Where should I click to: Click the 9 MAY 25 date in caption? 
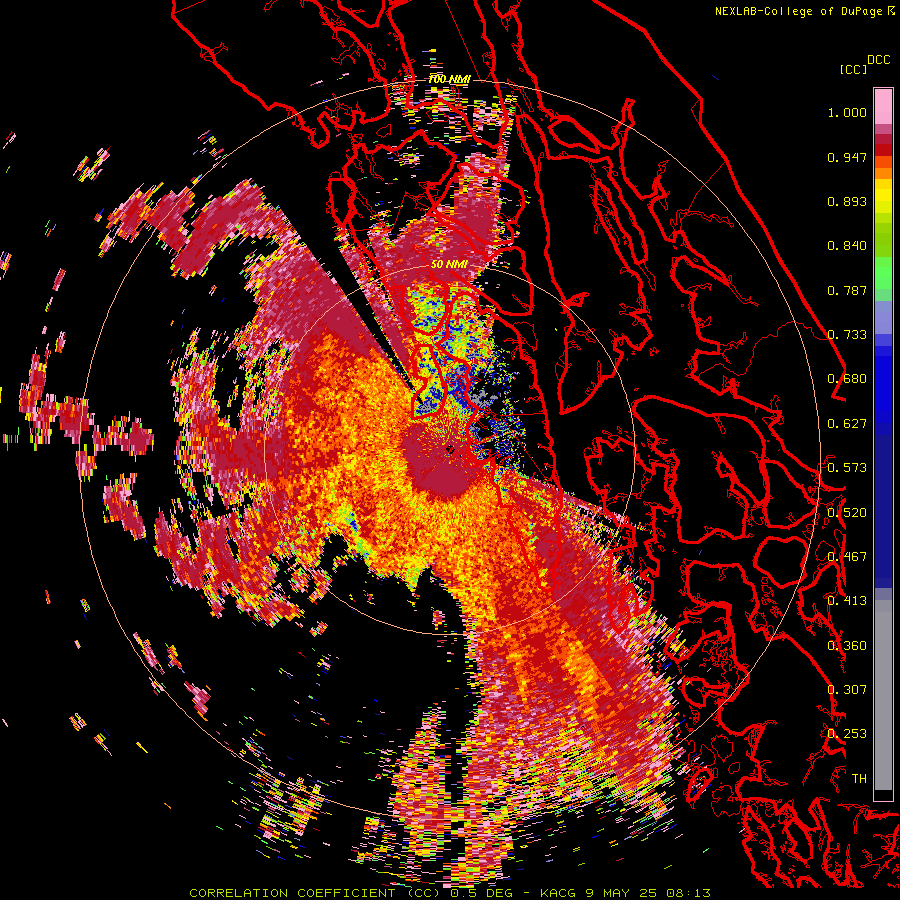tap(619, 893)
